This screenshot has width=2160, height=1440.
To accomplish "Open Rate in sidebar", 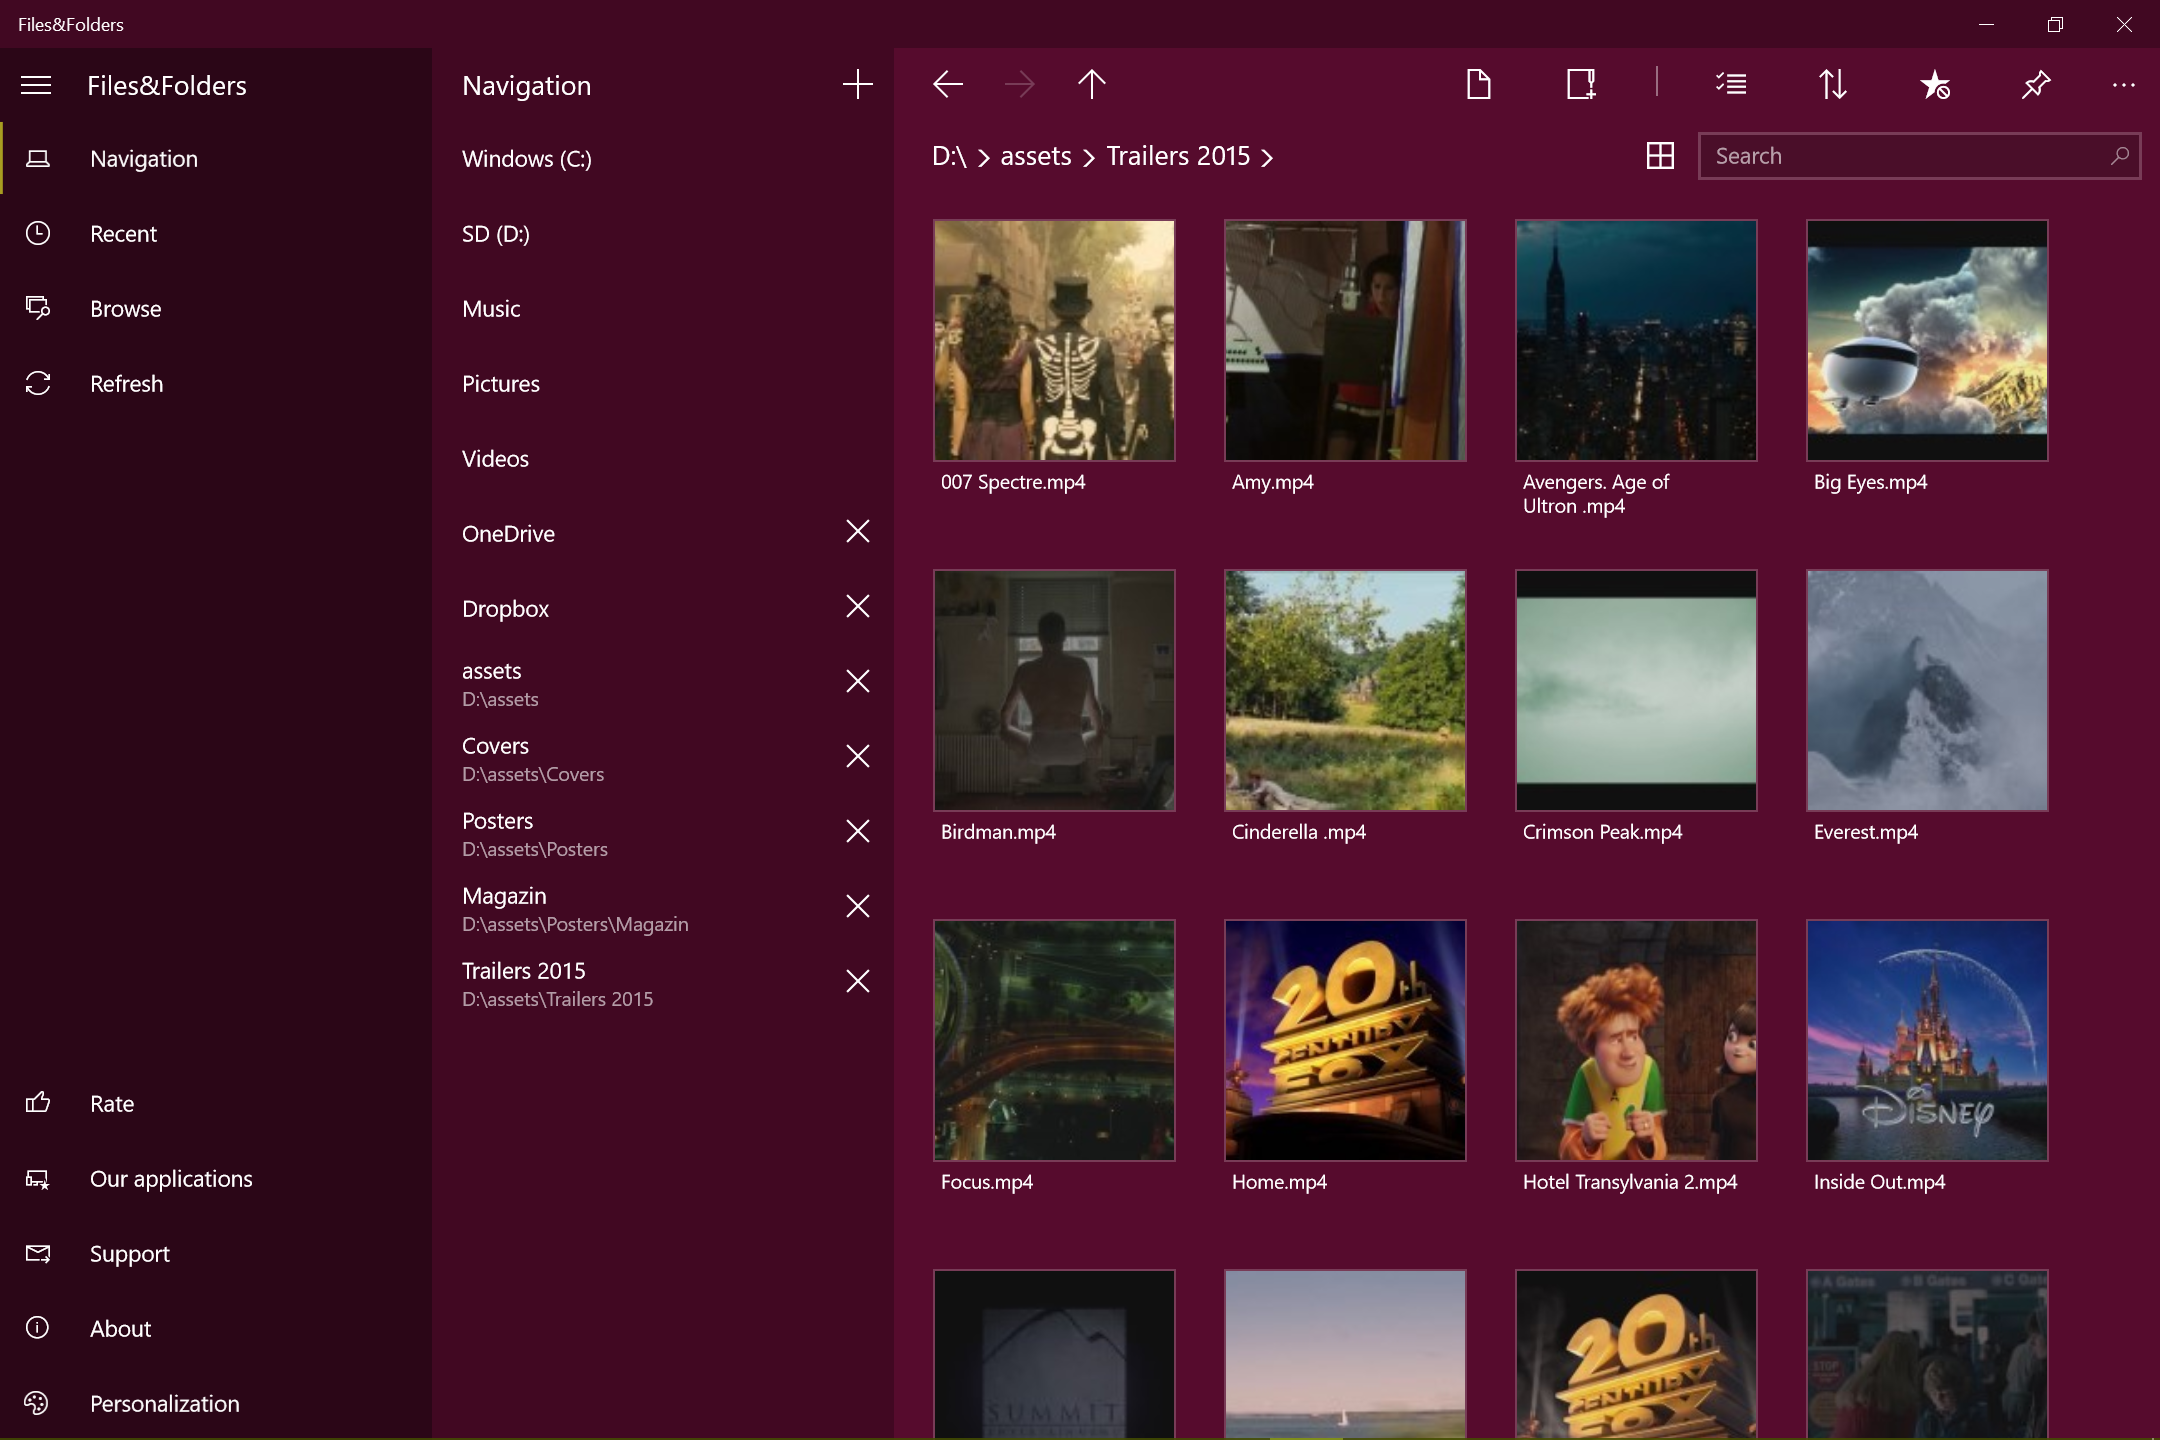I will (x=216, y=1104).
